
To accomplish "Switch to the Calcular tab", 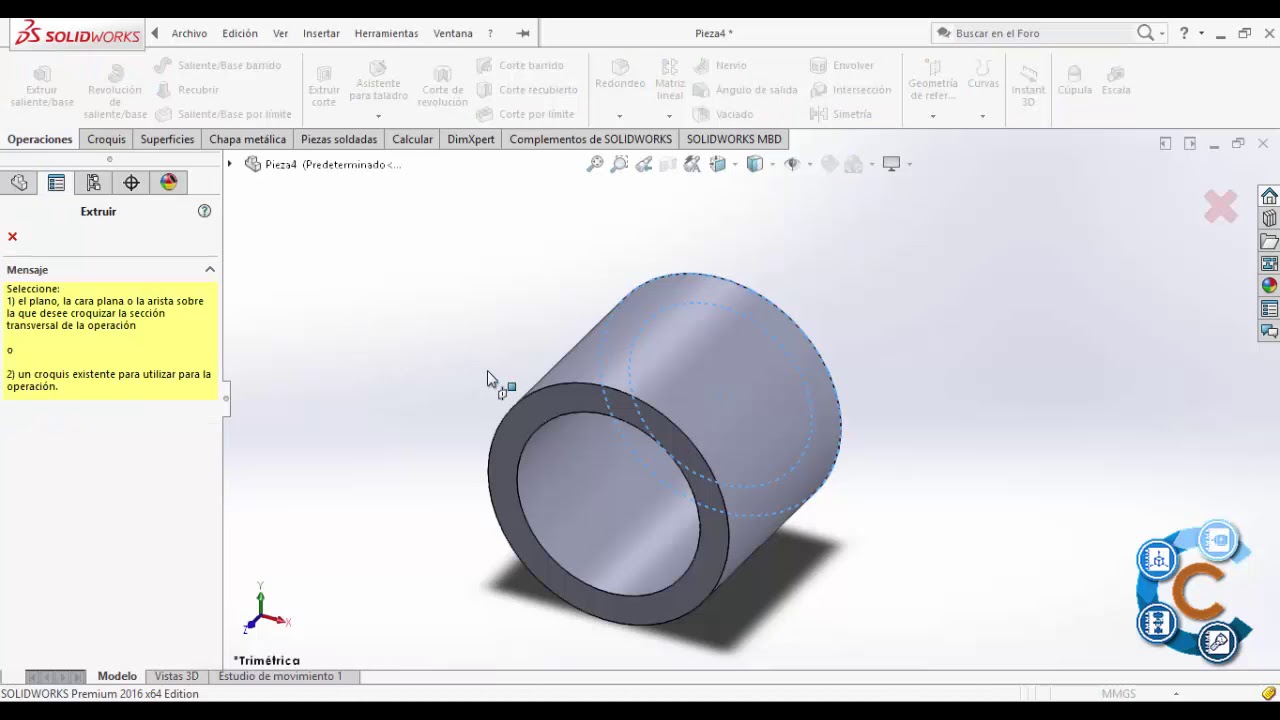I will 412,139.
